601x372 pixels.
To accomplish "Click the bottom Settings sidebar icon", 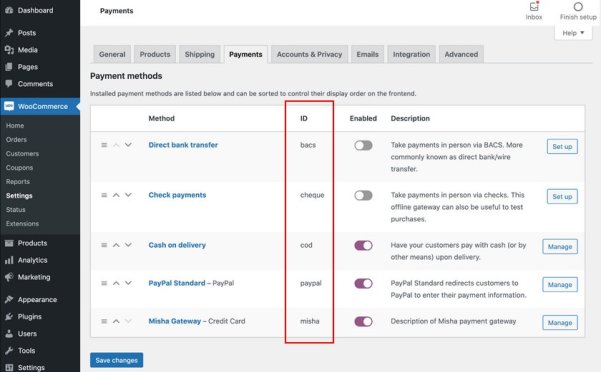I will coord(9,367).
